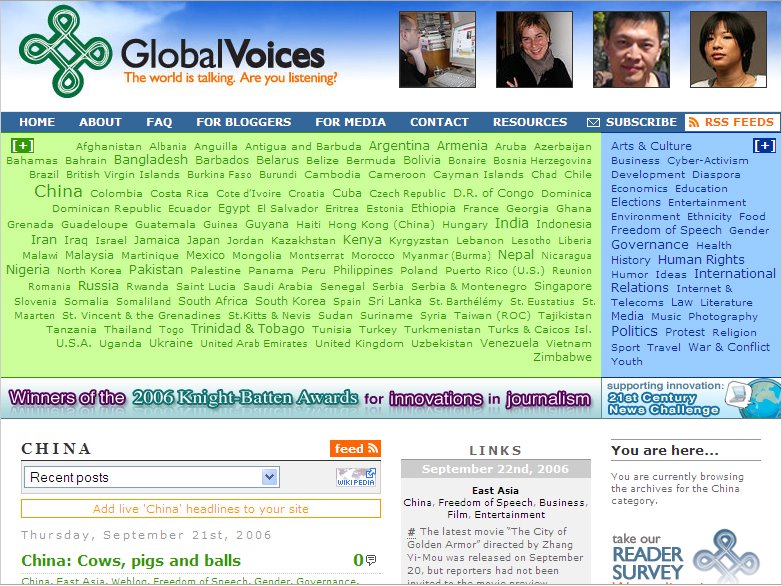Click the Knight-Batten Awards banner
782x586 pixels.
pyautogui.click(x=300, y=398)
